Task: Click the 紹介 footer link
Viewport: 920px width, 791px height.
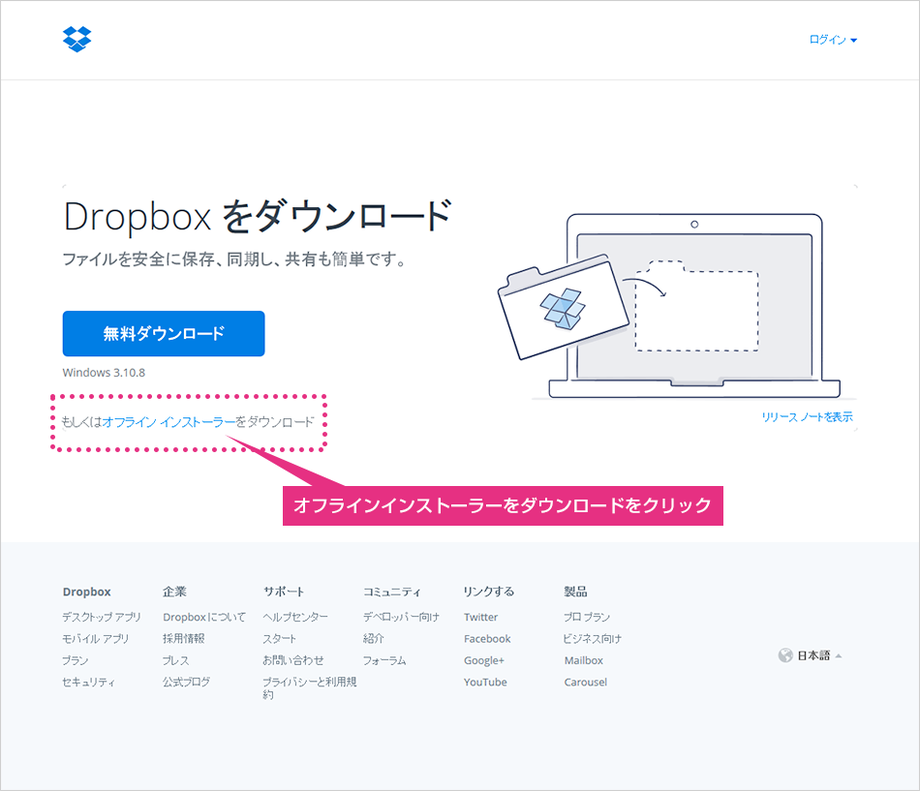Action: click(x=373, y=638)
